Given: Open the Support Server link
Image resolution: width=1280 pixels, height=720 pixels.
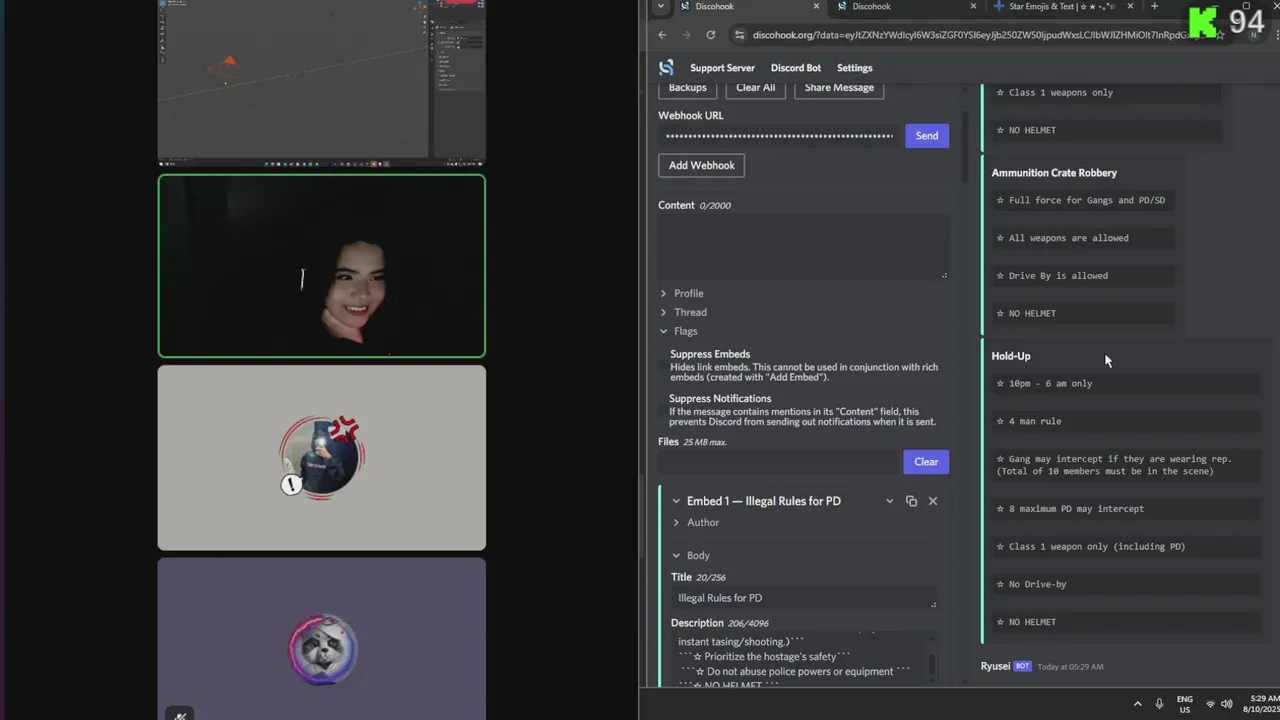Looking at the screenshot, I should pos(722,68).
